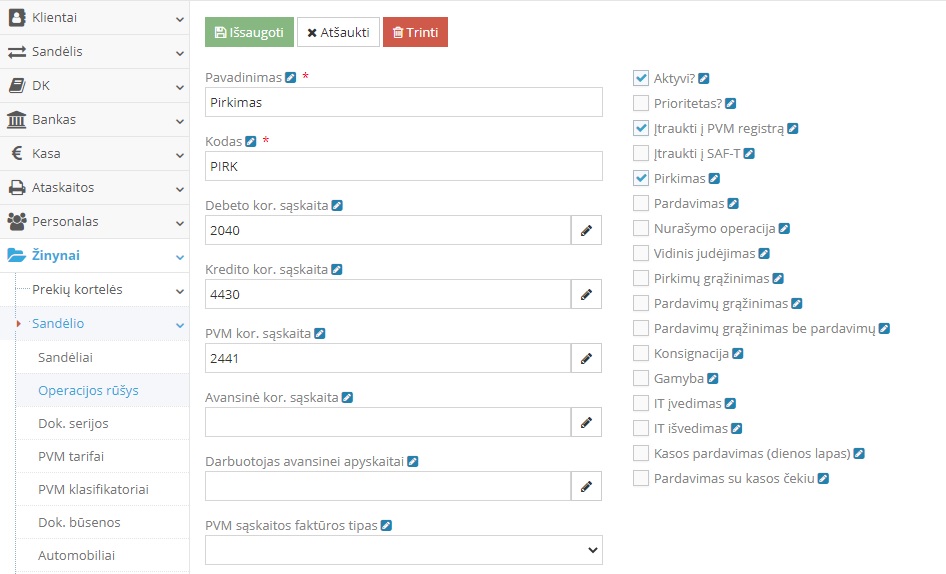Click edit icon next to Pavadinimas label
The height and width of the screenshot is (574, 946).
[x=291, y=77]
